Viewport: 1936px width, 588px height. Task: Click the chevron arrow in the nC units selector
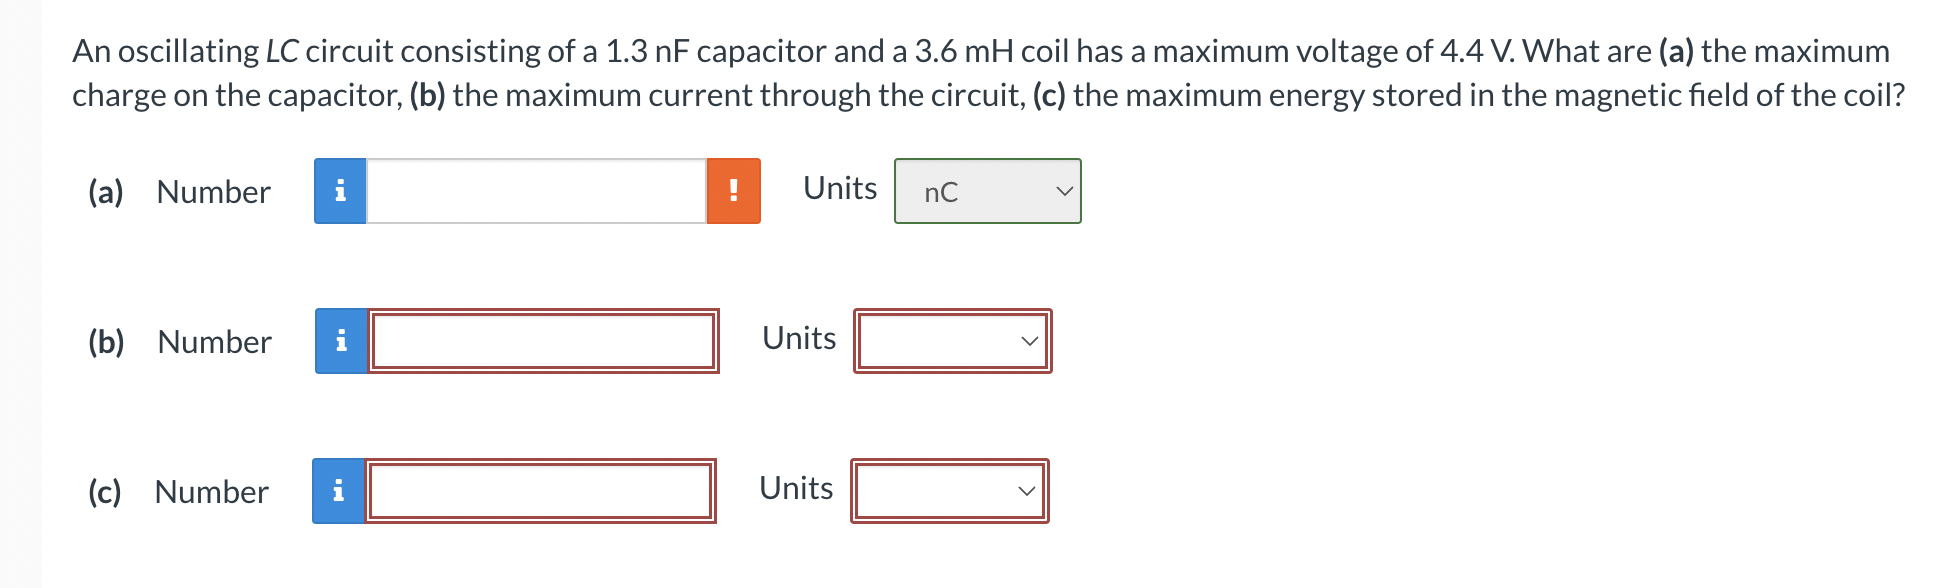[1065, 191]
